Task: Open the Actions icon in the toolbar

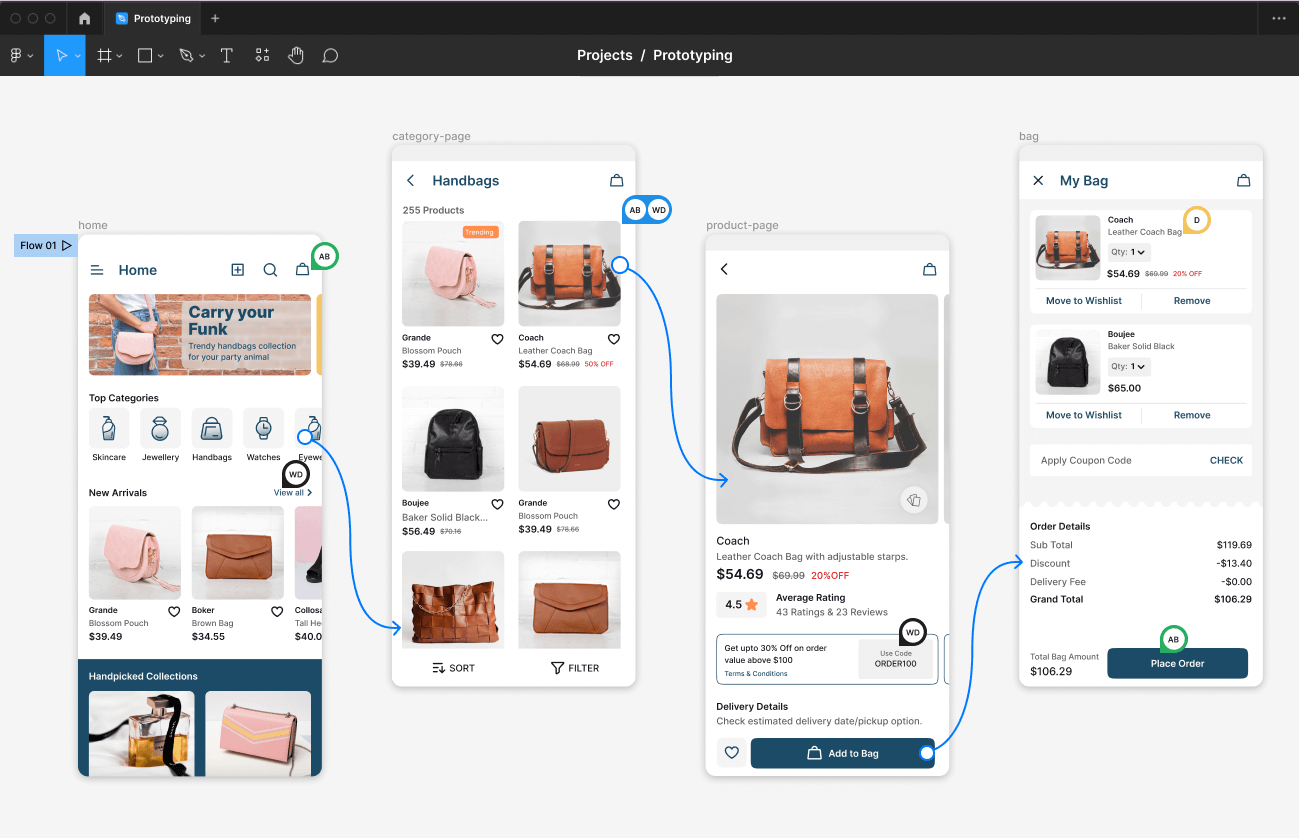Action: point(262,55)
